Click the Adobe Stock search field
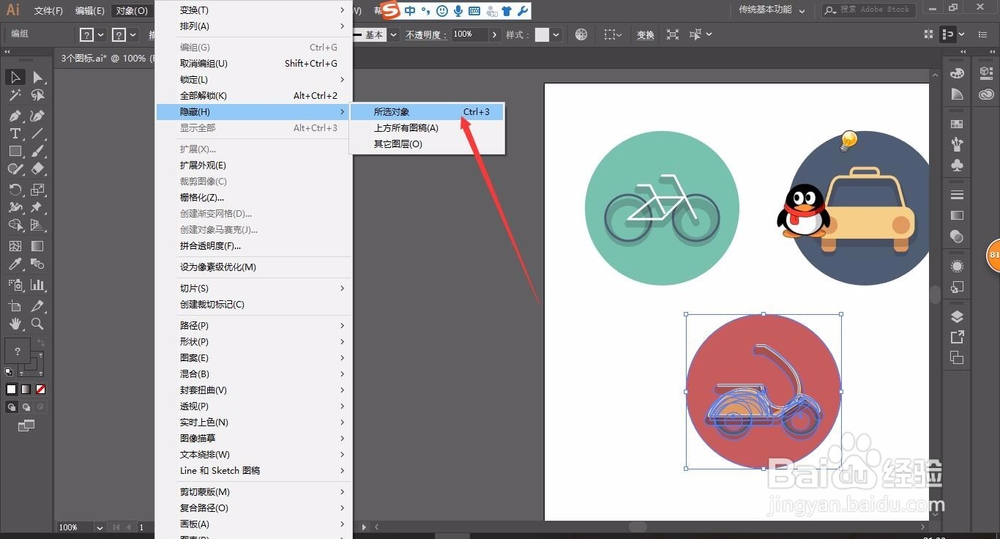This screenshot has height=539, width=1000. click(869, 10)
